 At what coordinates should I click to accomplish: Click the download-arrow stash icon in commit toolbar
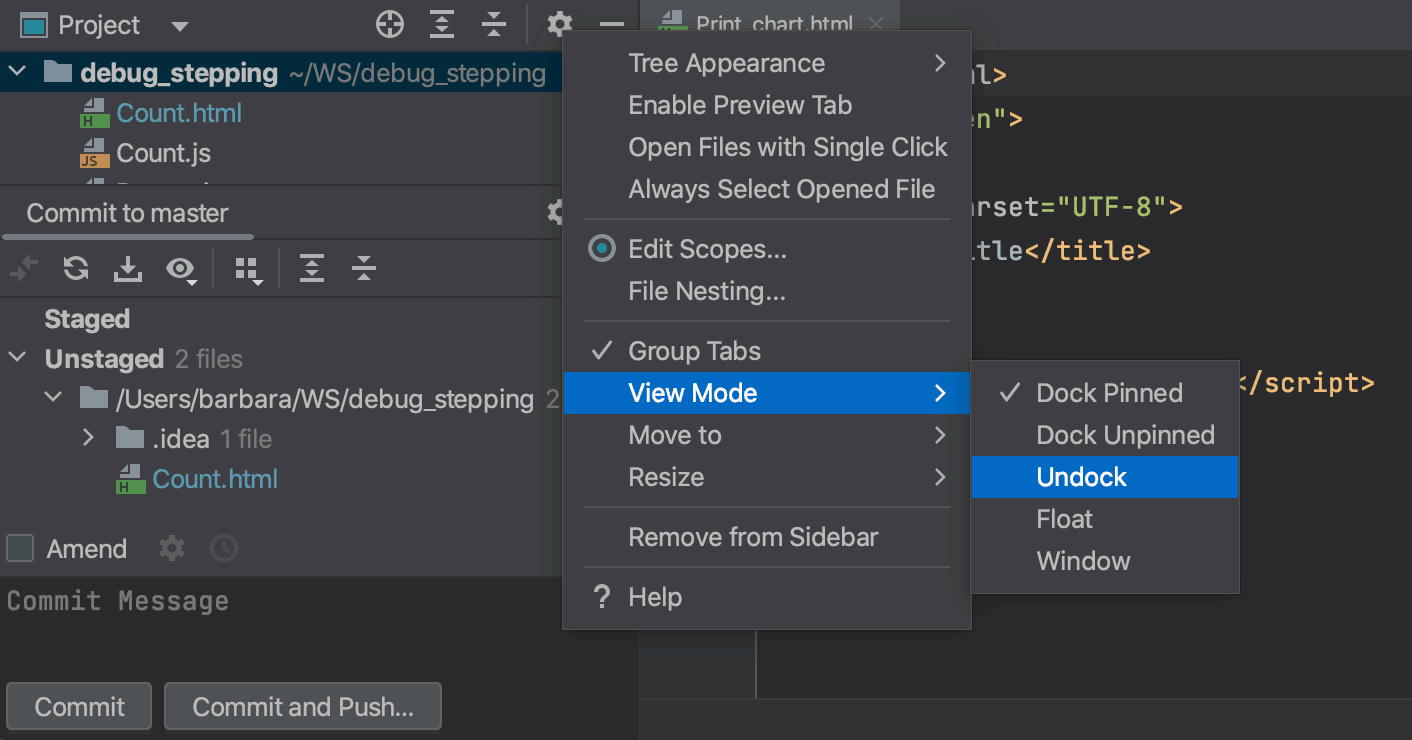(128, 268)
